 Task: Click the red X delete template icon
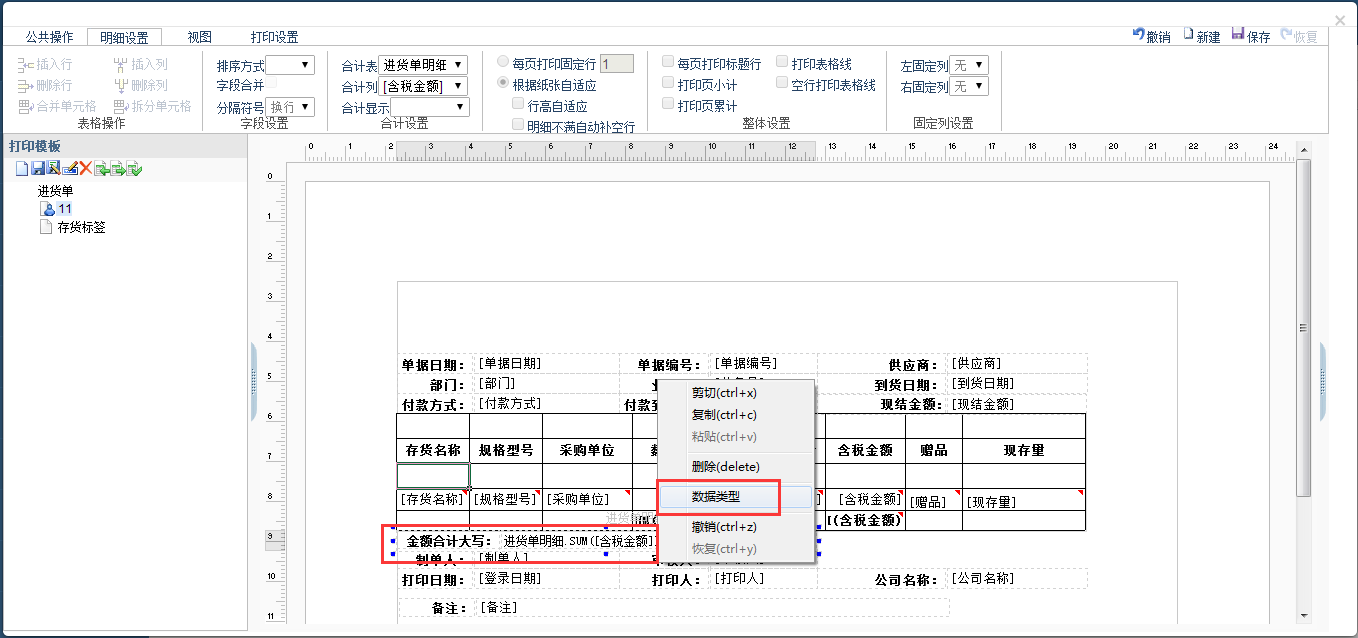coord(86,169)
